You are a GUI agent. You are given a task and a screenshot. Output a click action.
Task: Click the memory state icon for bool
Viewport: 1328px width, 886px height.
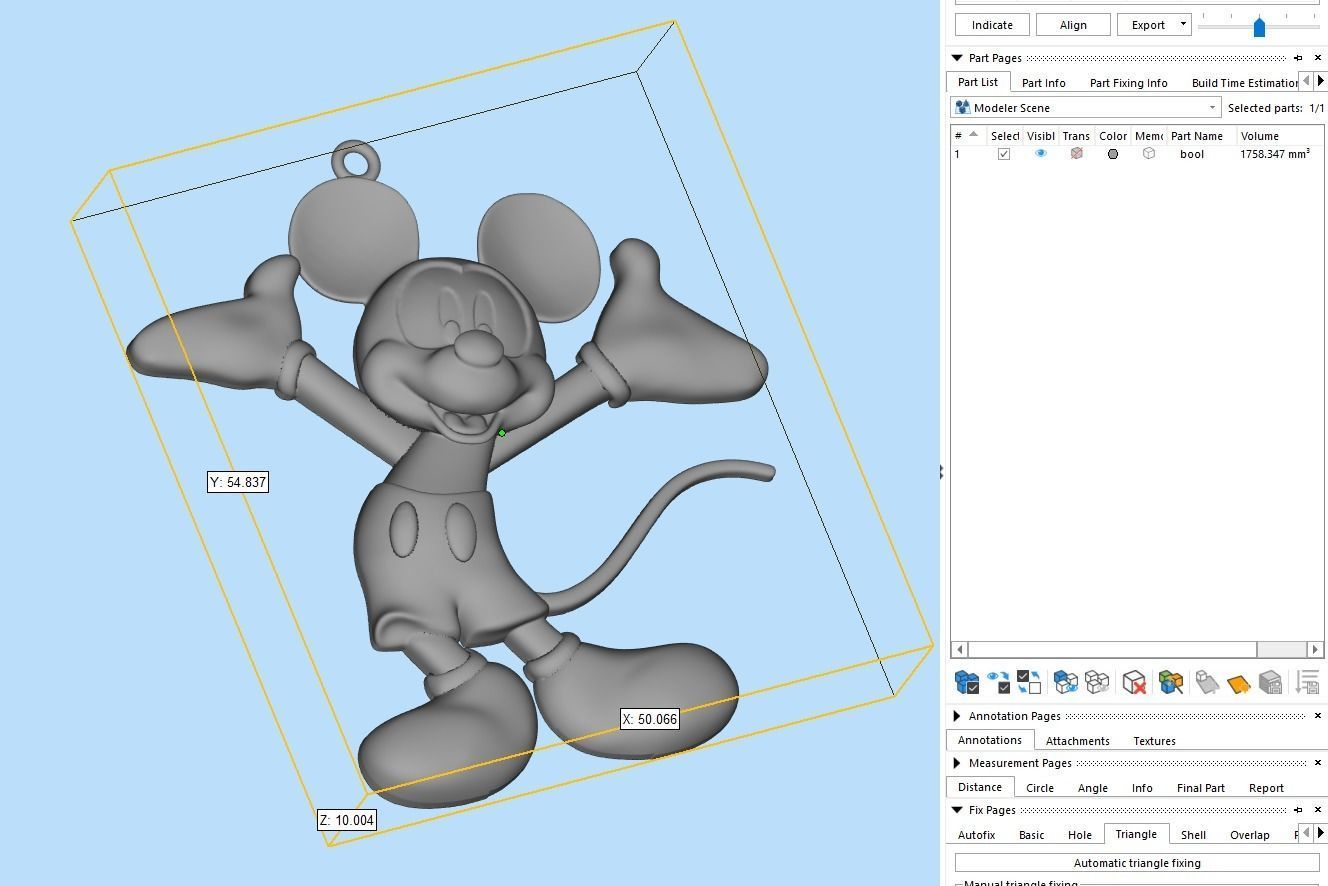[x=1149, y=154]
